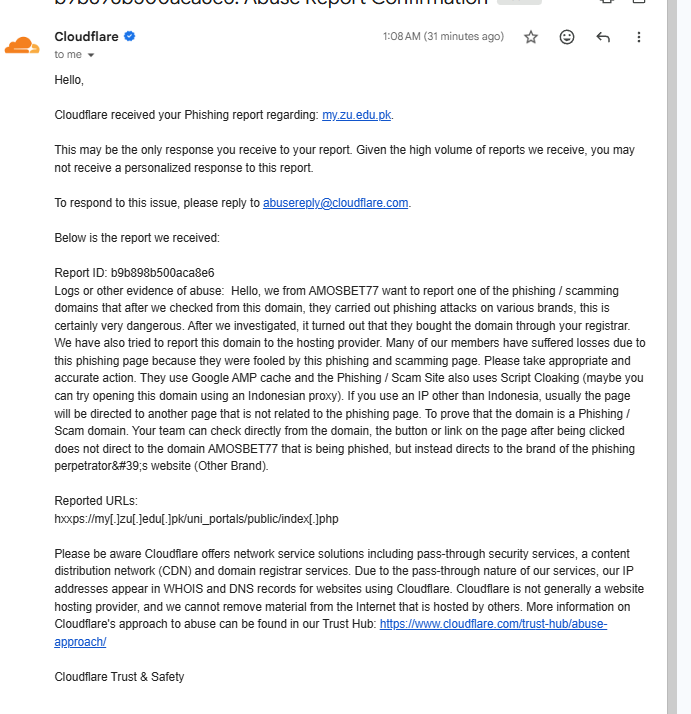Click the Cloudflare sender name
The width and height of the screenshot is (691, 714).
86,36
